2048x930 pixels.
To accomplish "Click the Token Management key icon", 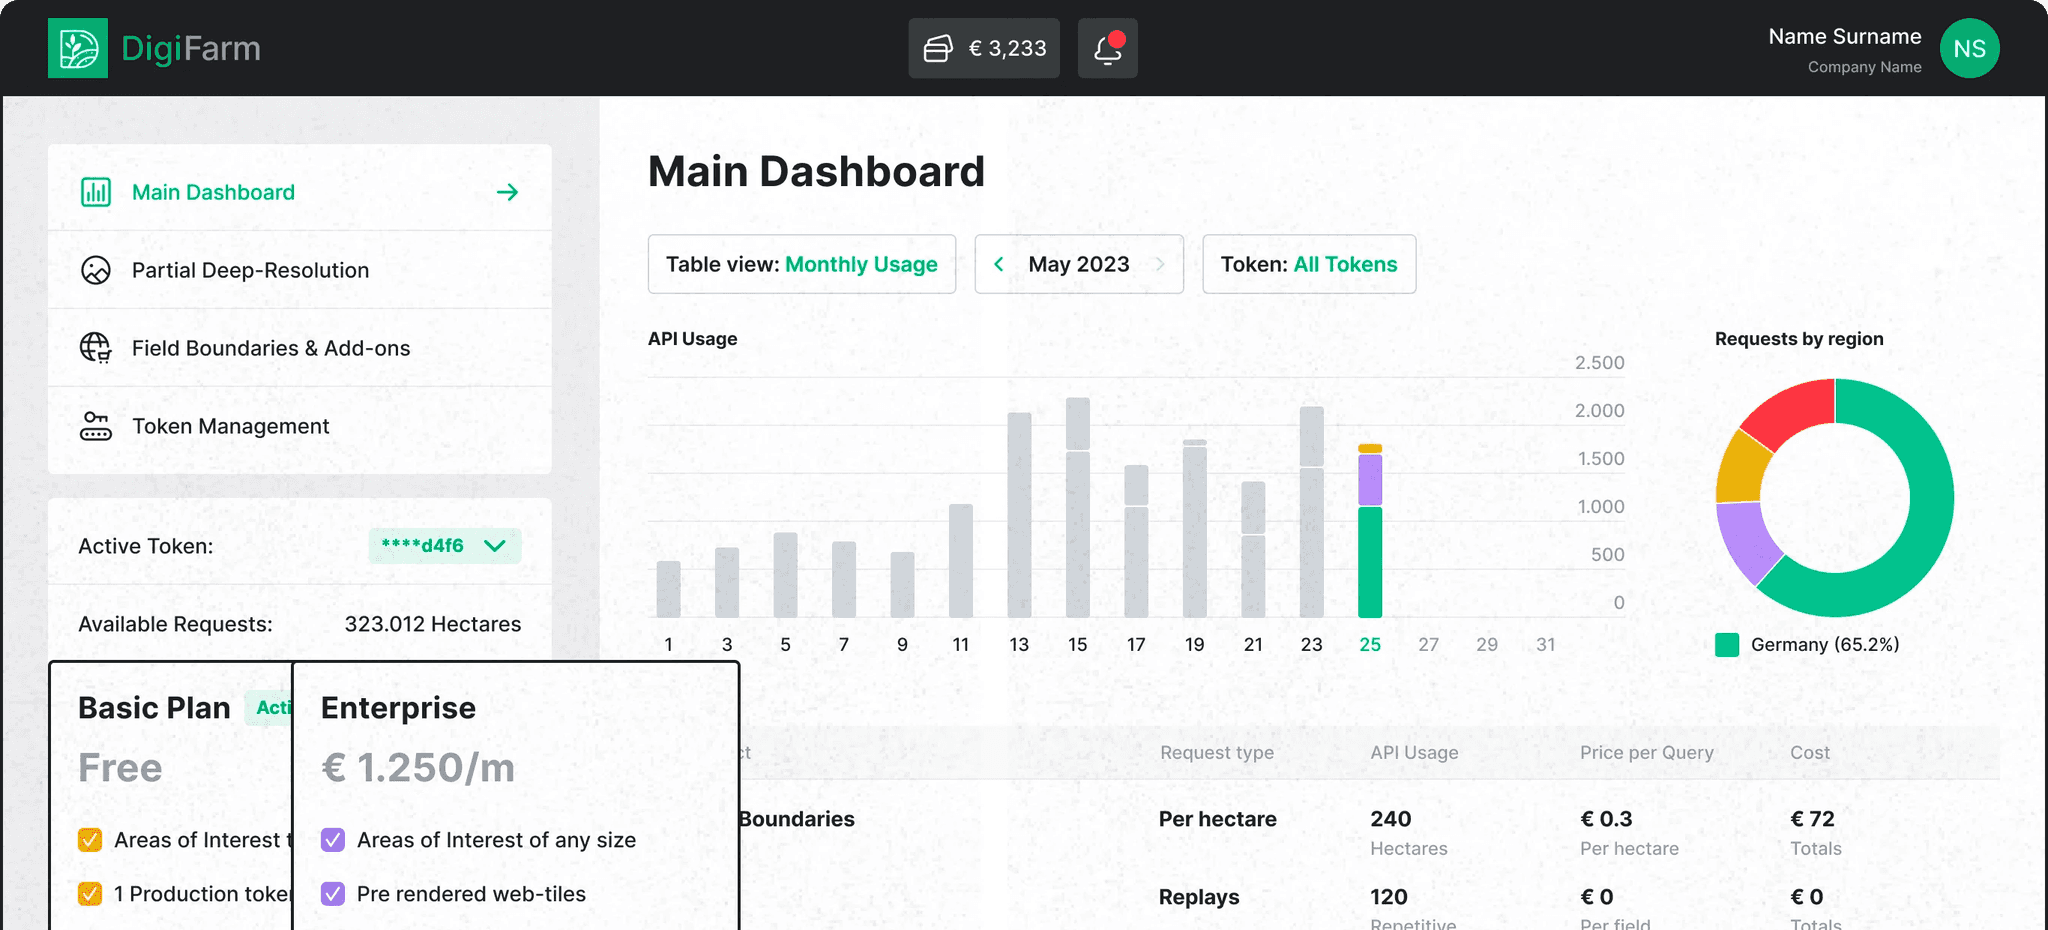I will [95, 426].
